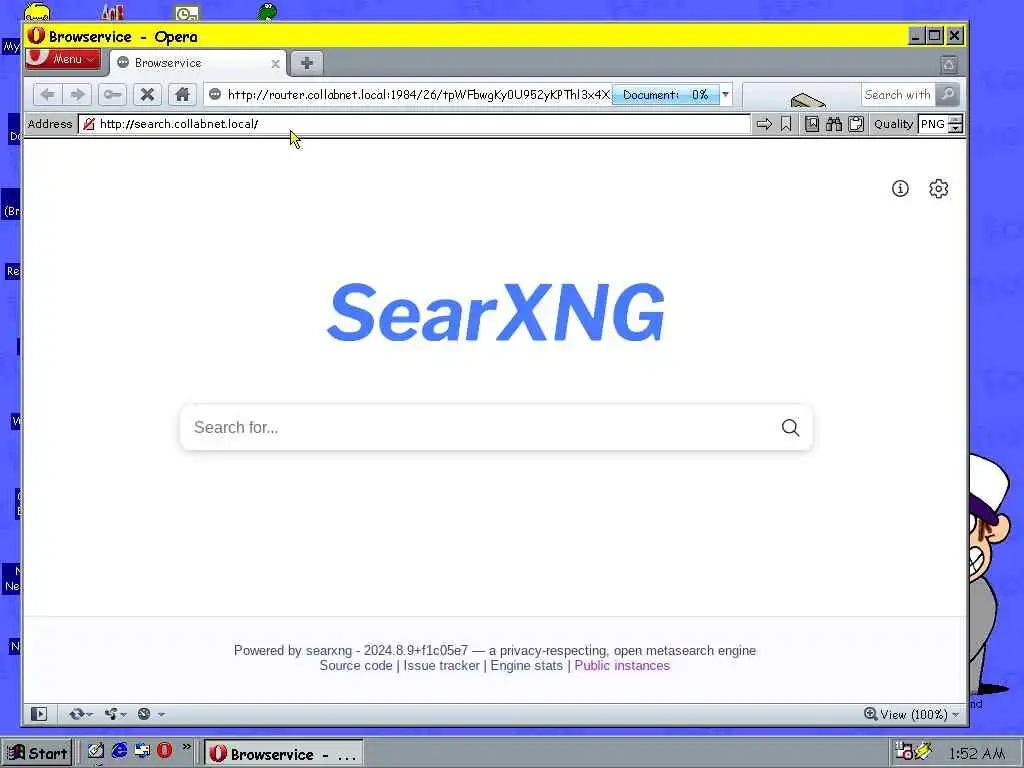Screen dimensions: 1024x768
Task: Go to the home page icon
Action: [182, 95]
